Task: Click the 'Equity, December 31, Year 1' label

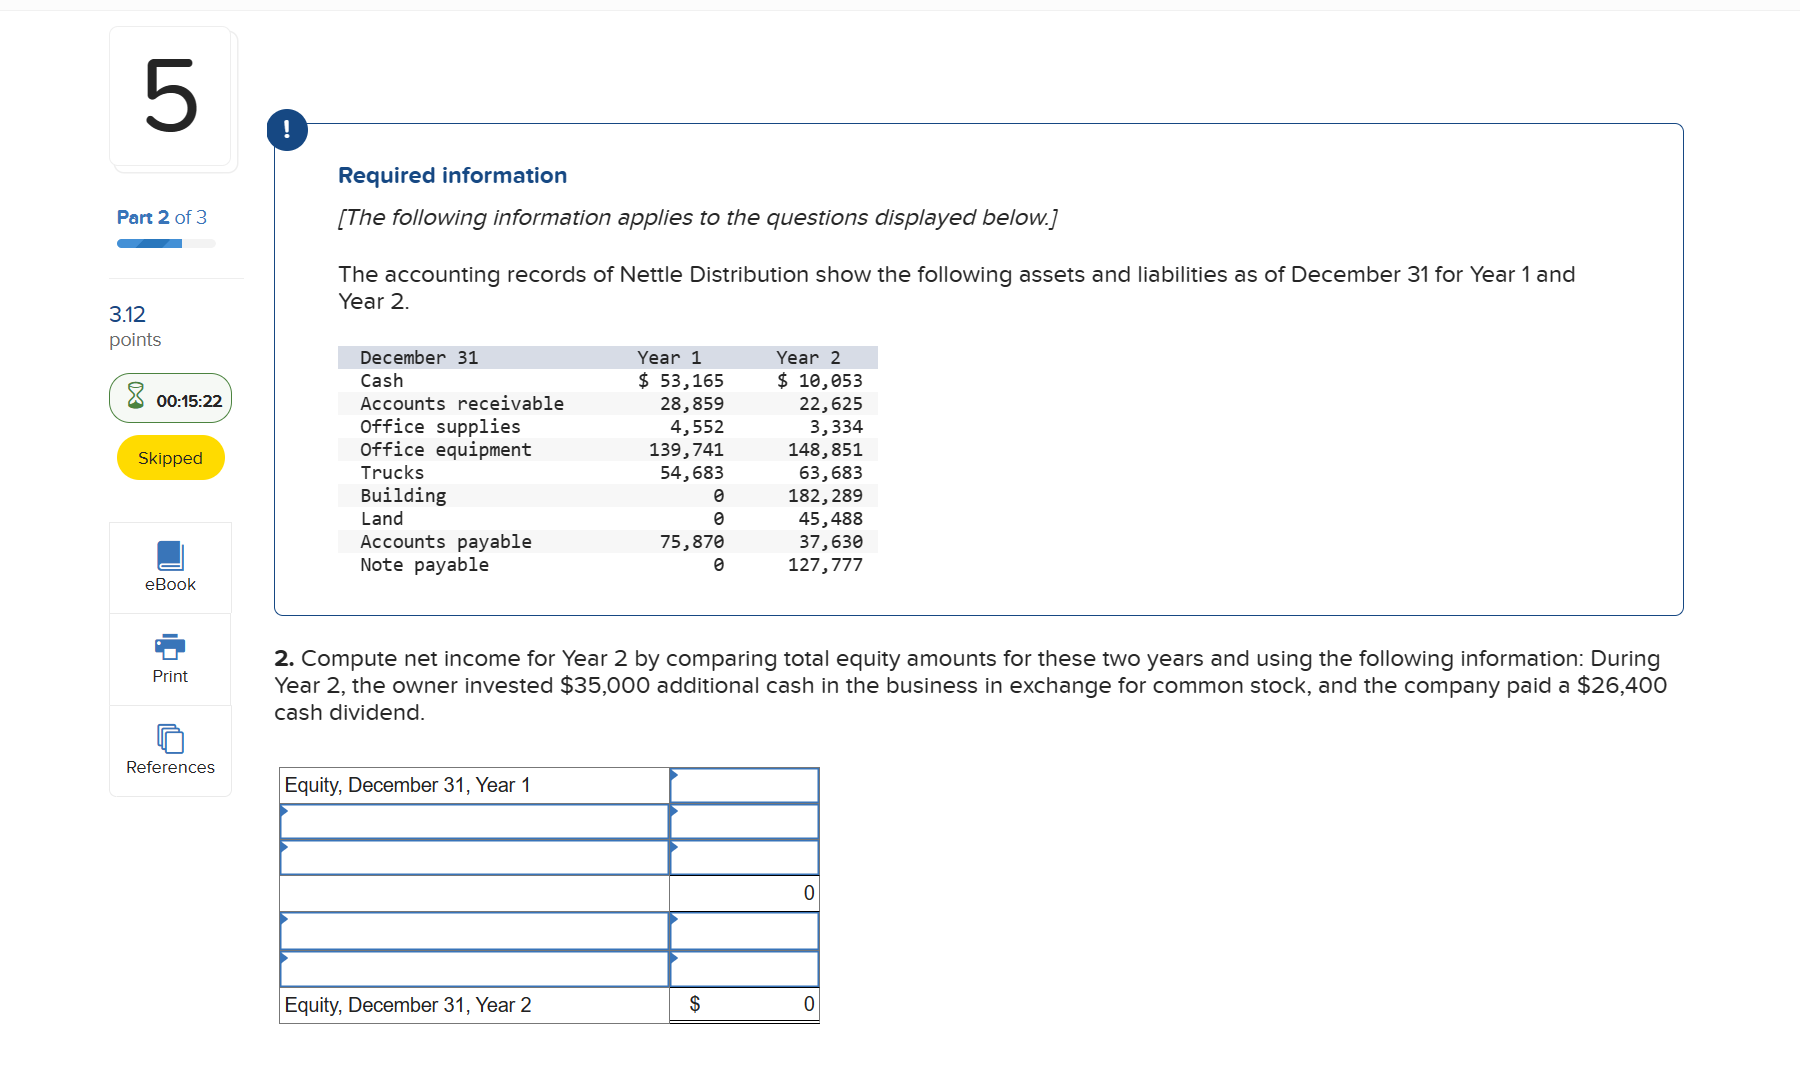Action: coord(407,785)
